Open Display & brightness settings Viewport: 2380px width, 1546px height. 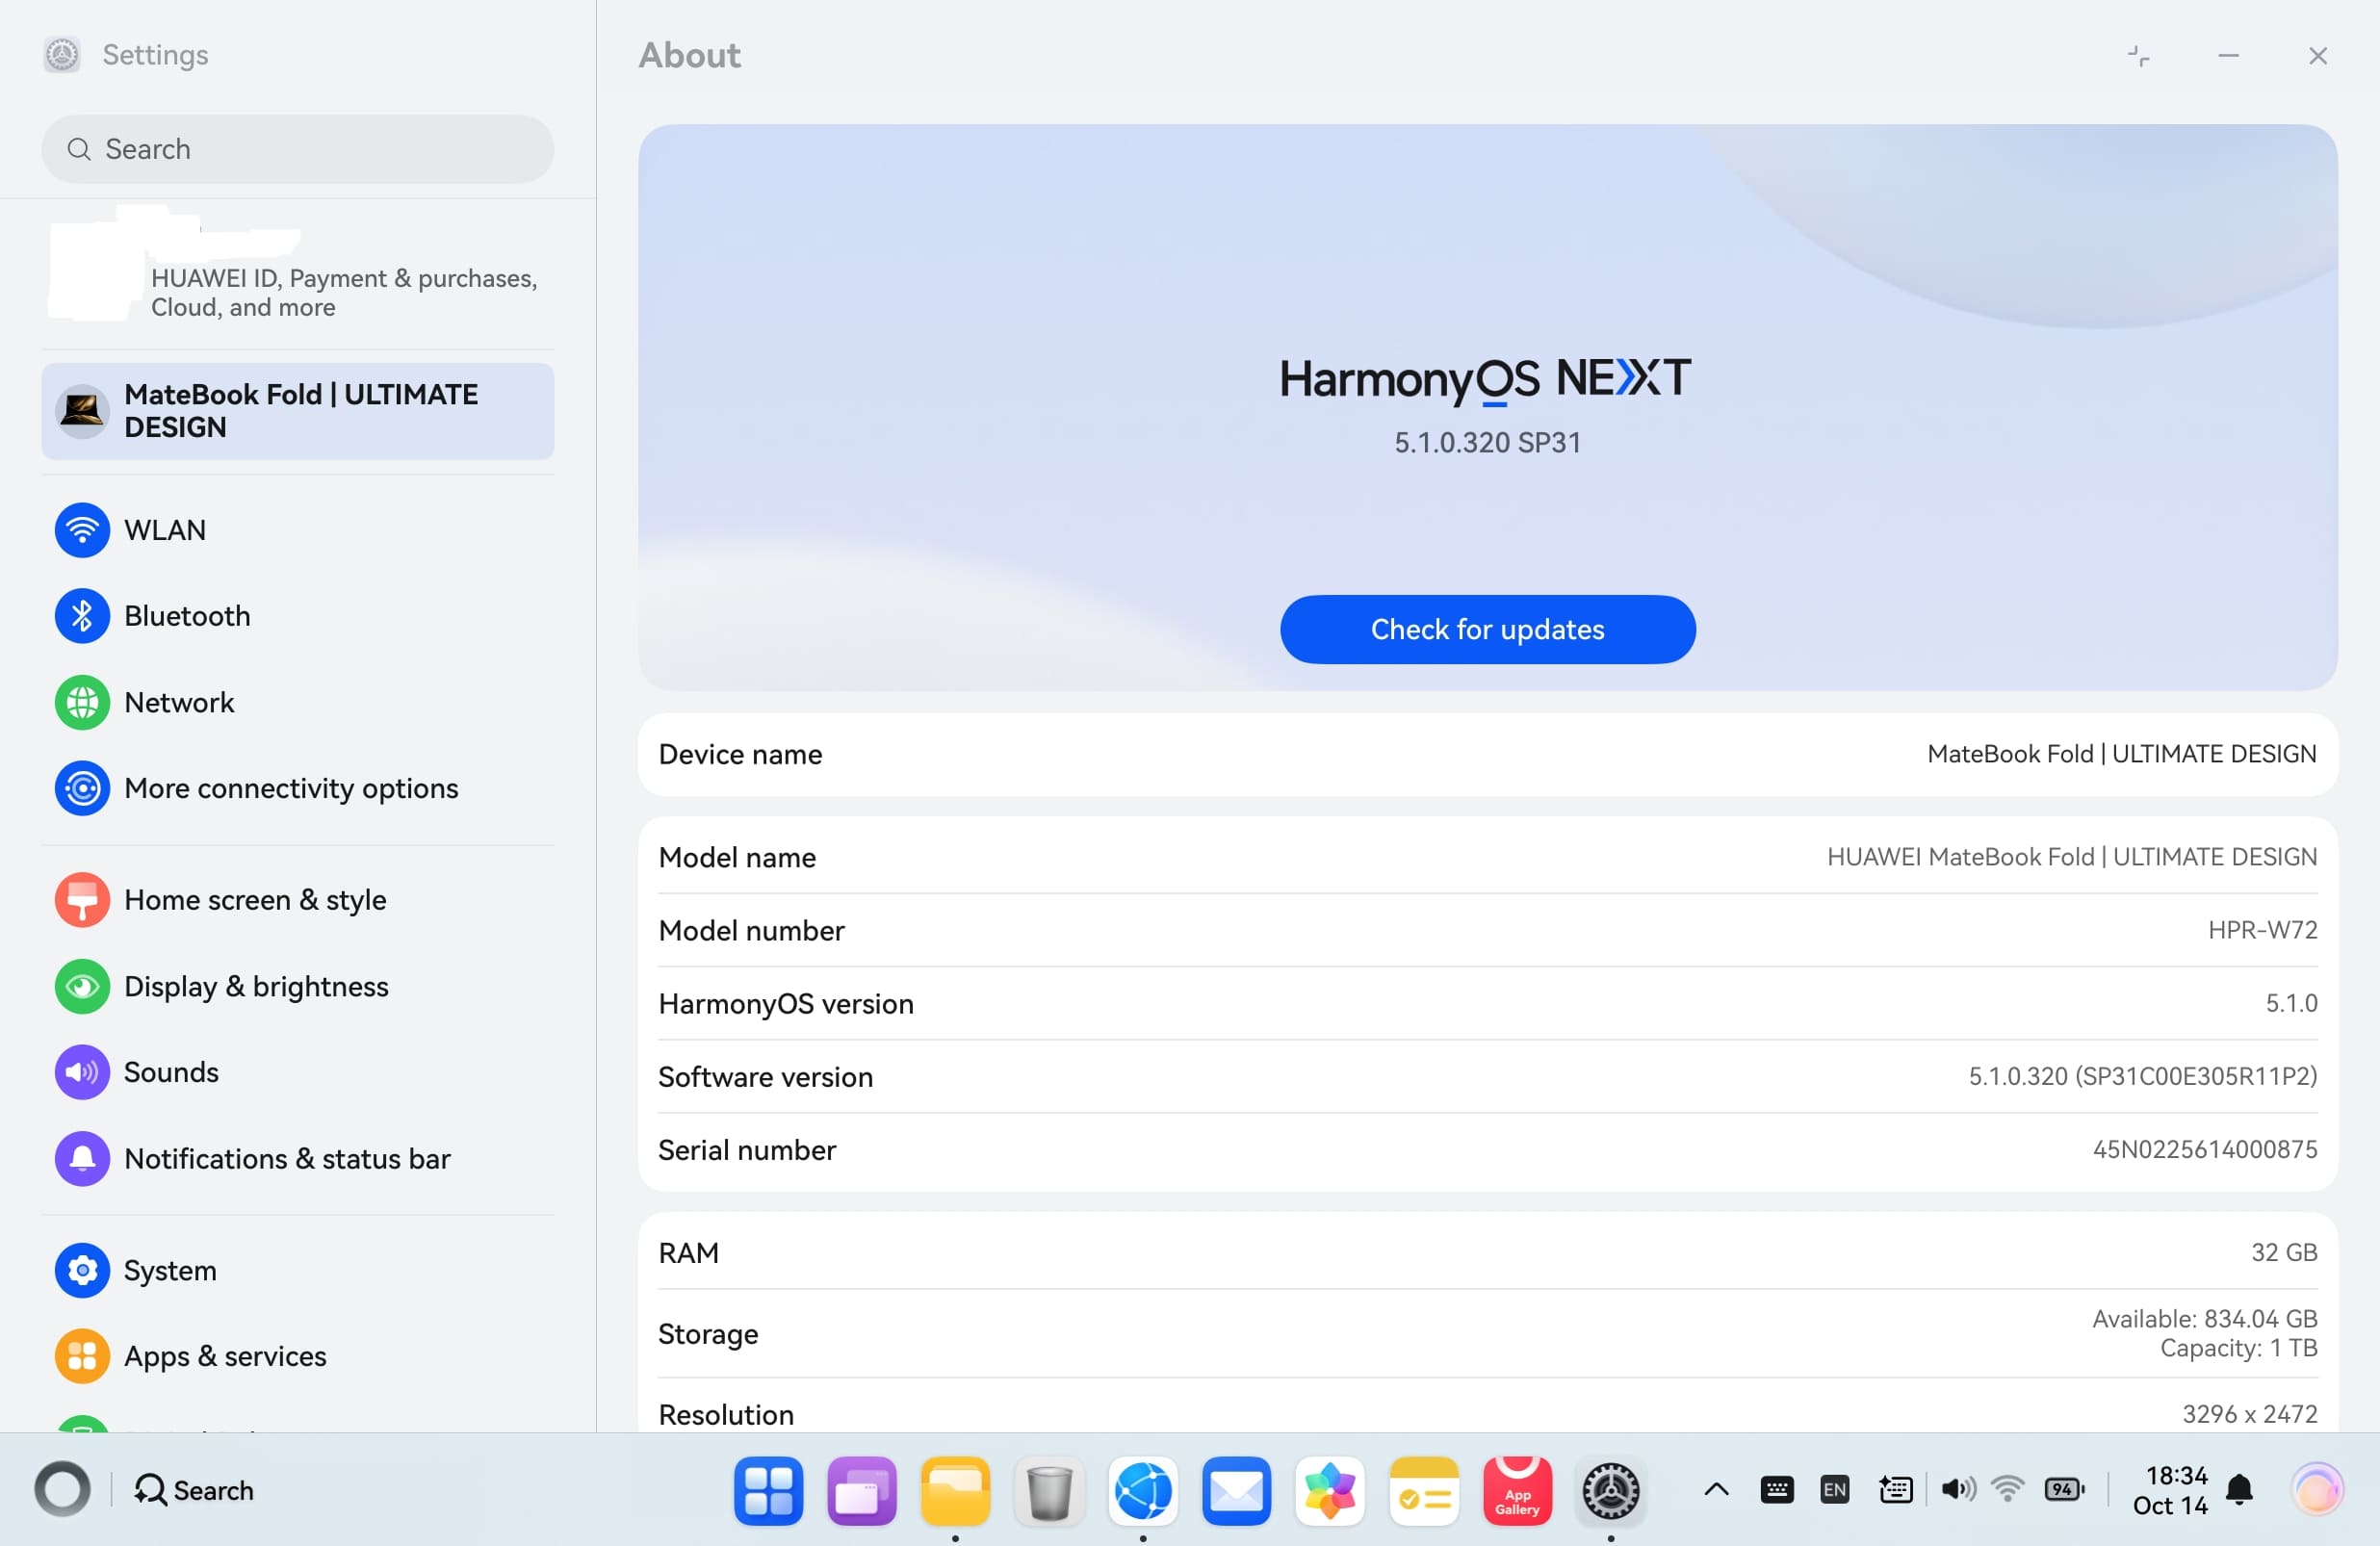pyautogui.click(x=256, y=986)
